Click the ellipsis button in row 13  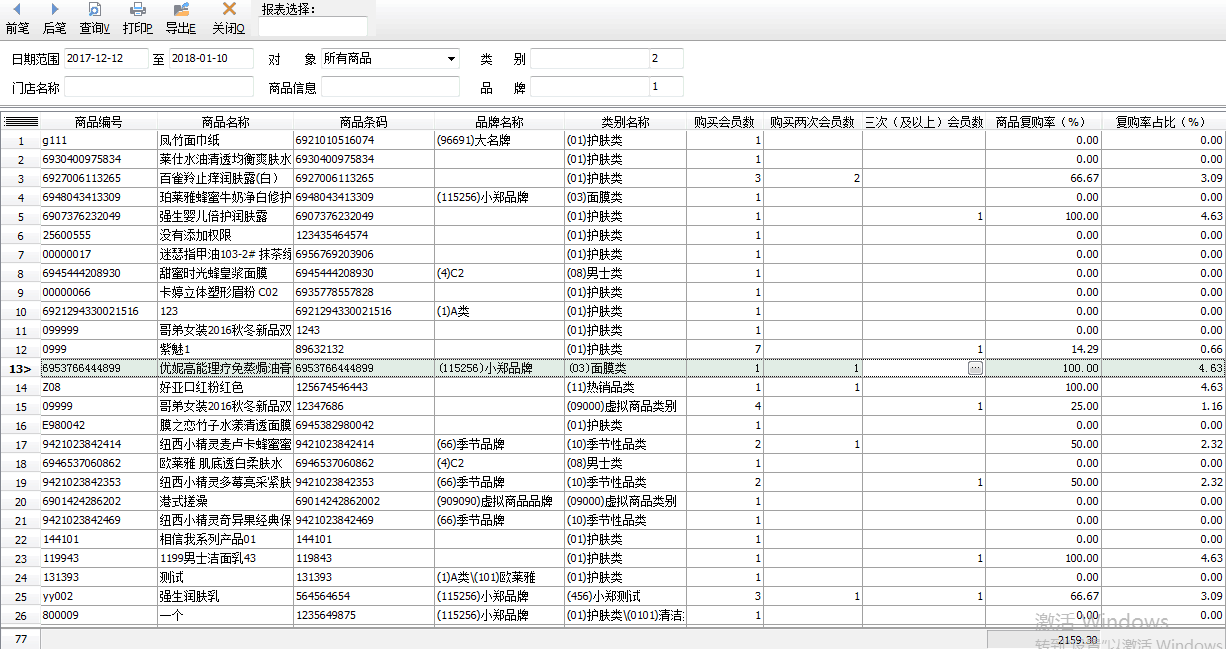click(x=975, y=368)
